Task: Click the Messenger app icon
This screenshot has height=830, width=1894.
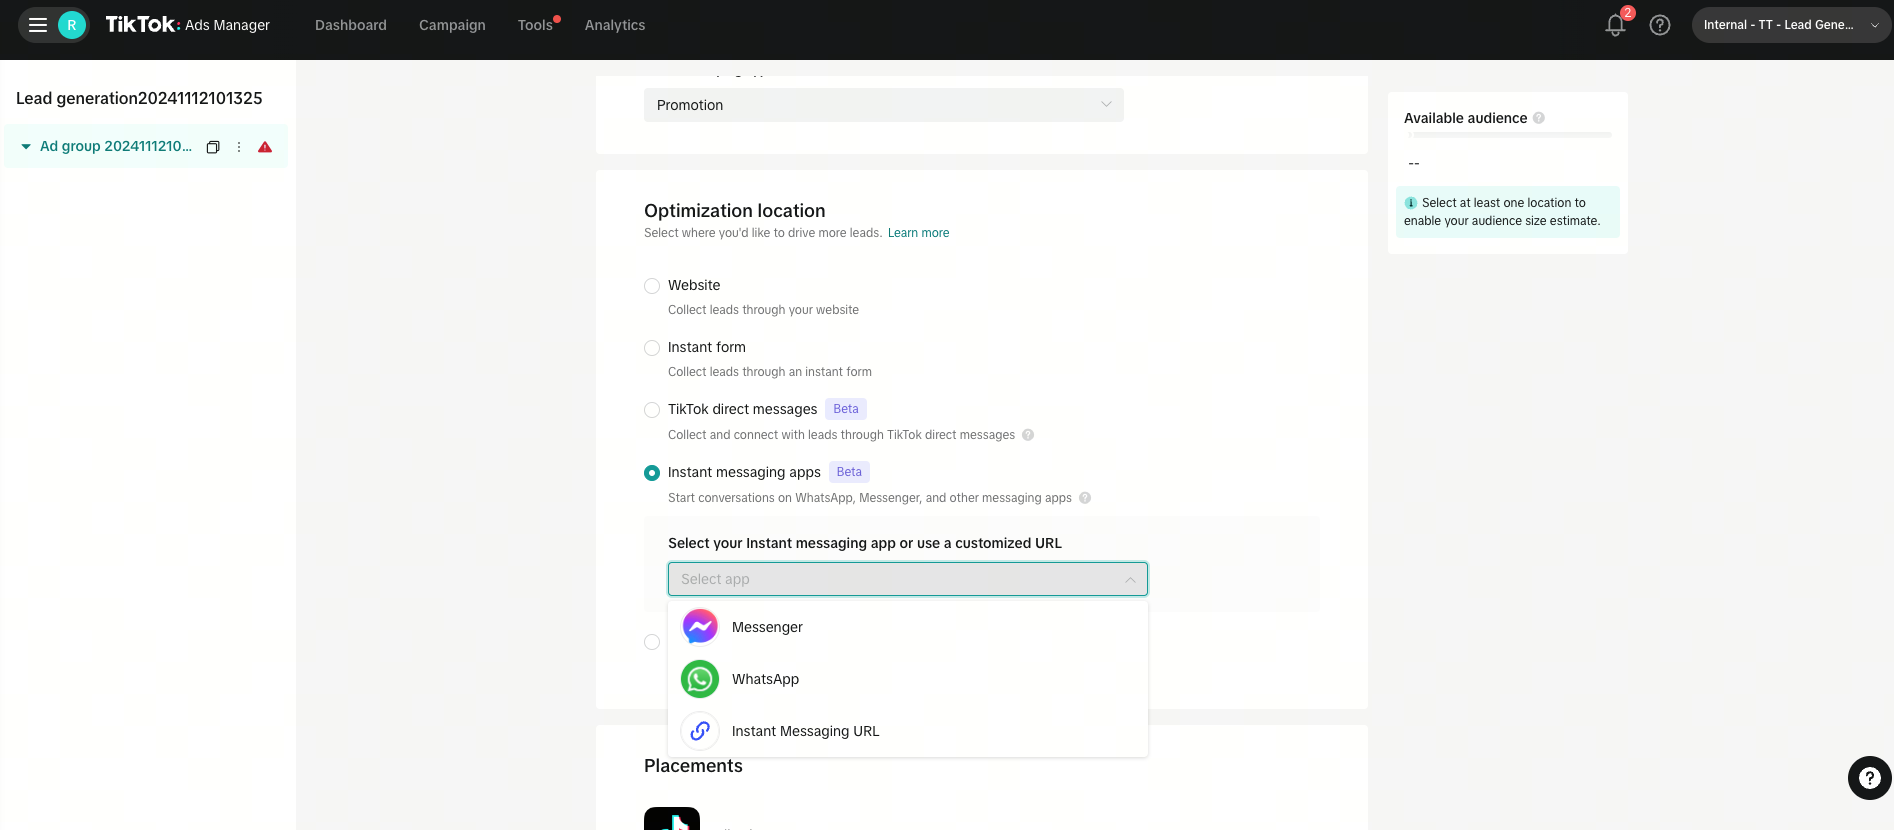Action: 700,627
